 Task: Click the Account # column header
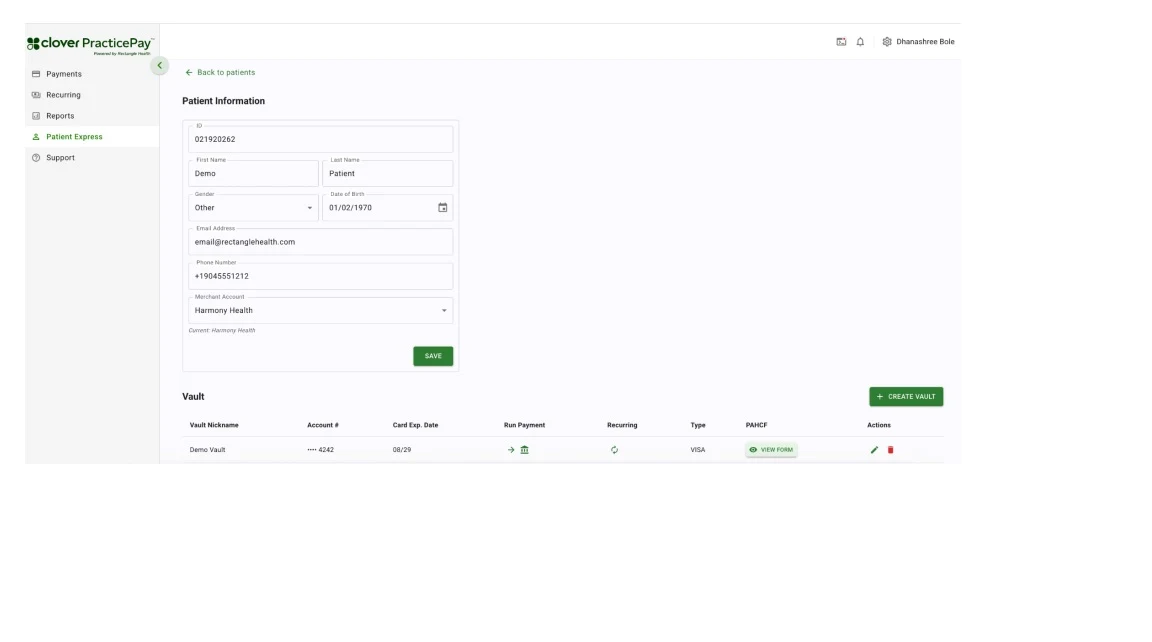(x=323, y=425)
